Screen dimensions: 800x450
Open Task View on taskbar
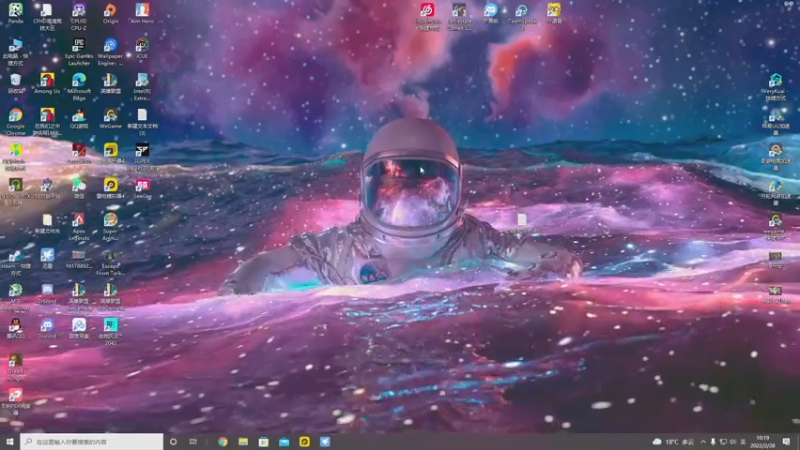click(193, 441)
